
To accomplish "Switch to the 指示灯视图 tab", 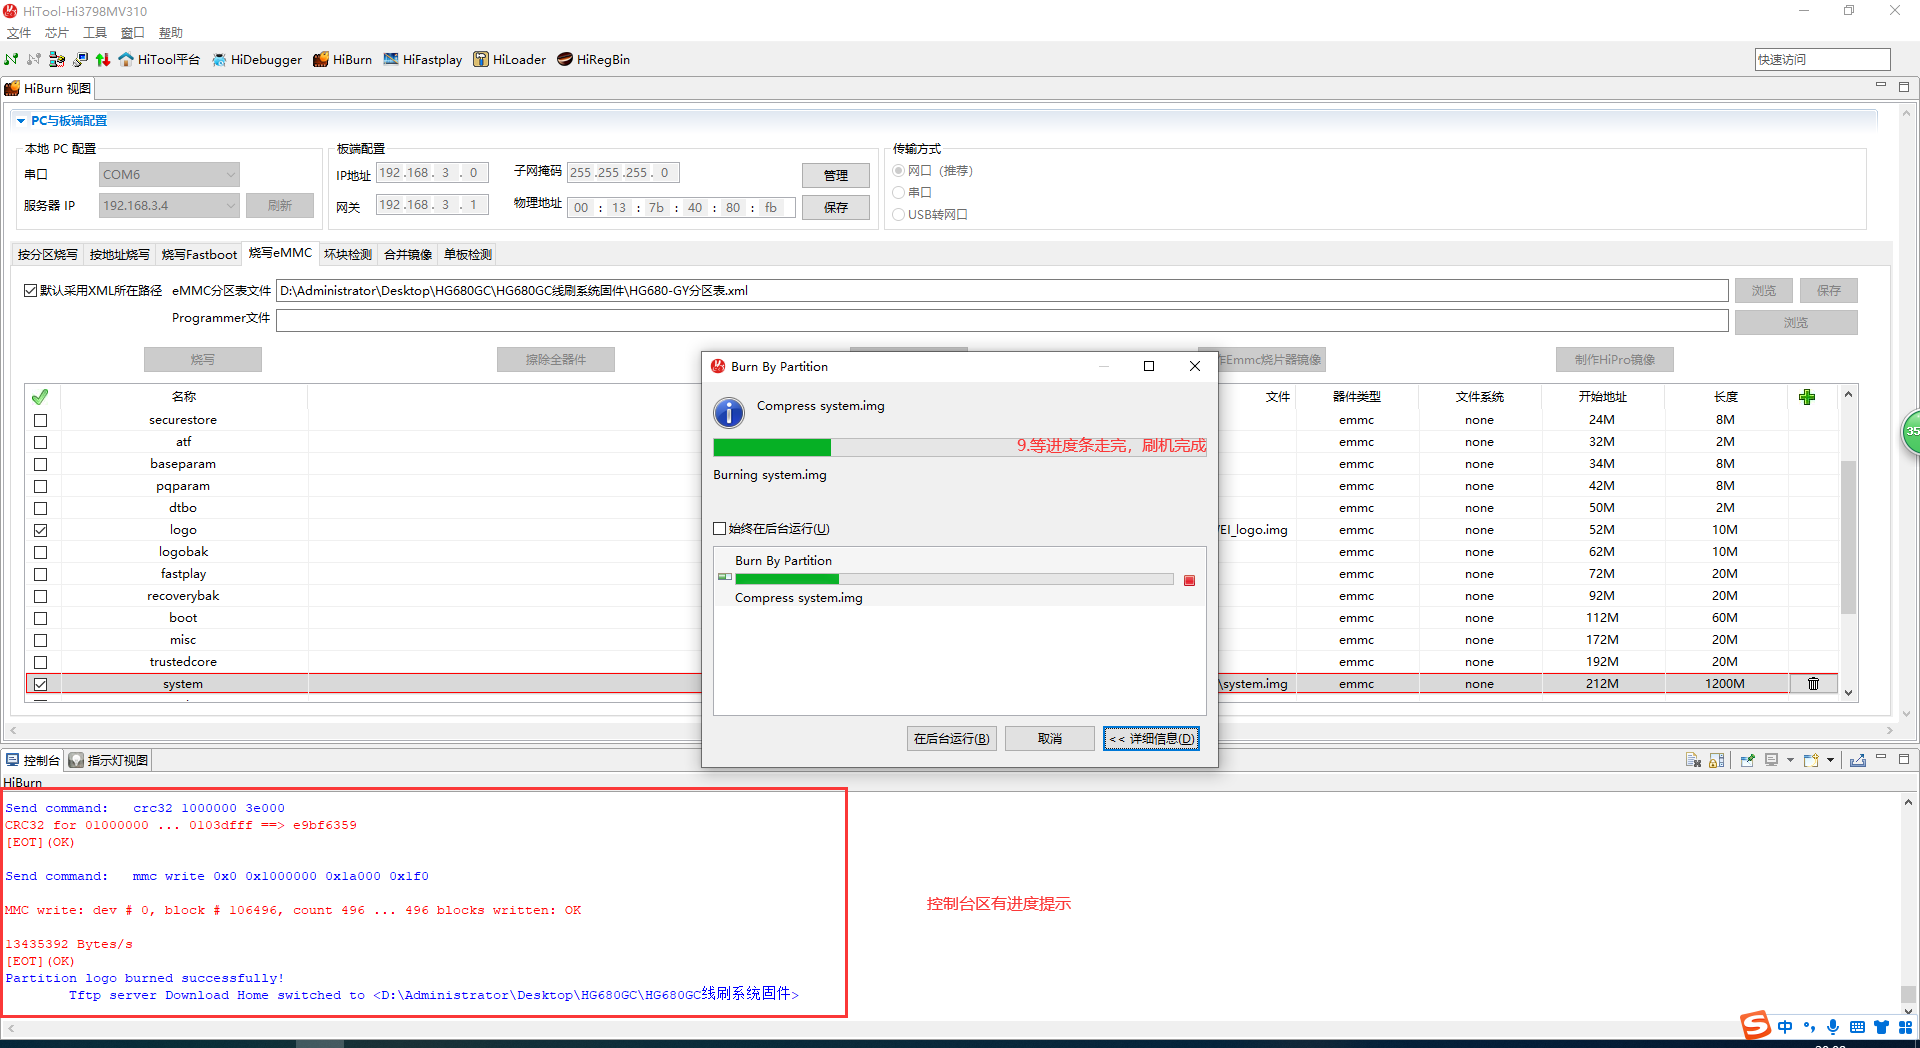I will 110,761.
